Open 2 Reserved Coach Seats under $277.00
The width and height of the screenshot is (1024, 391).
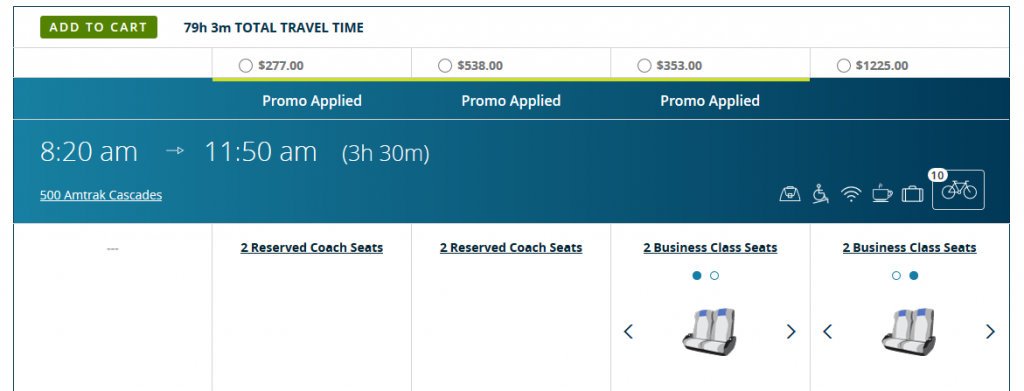point(312,247)
